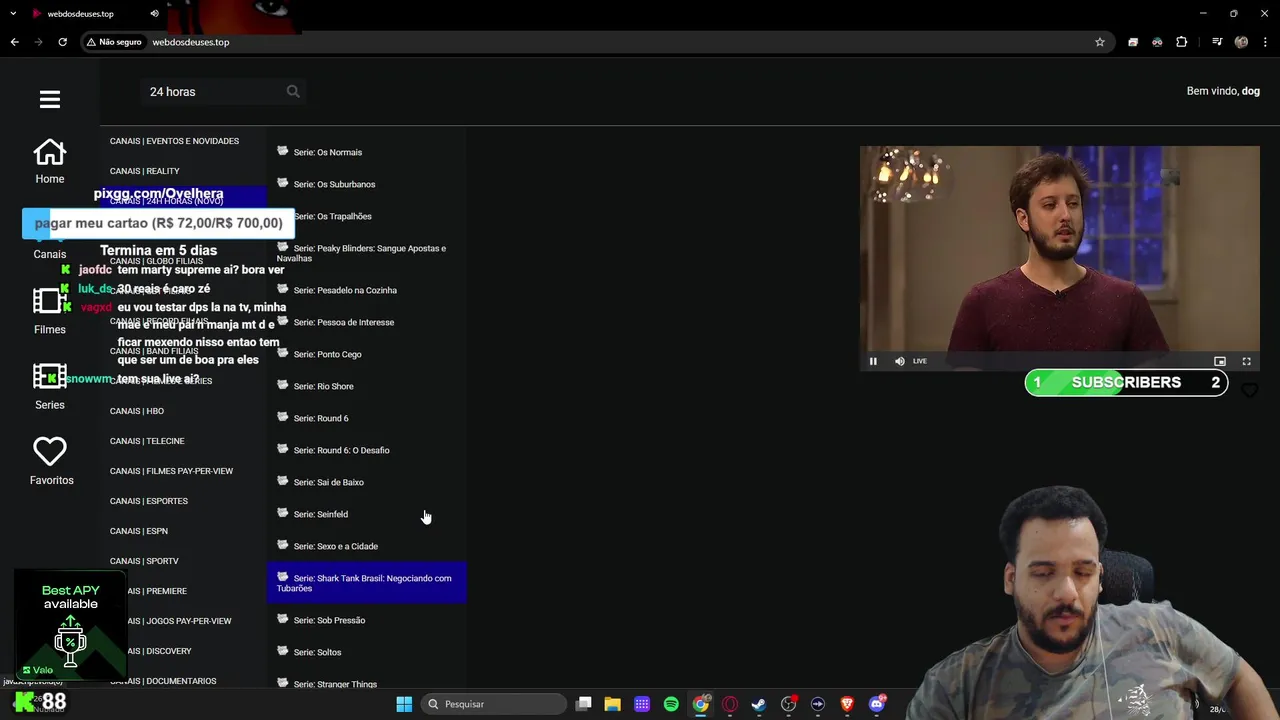
Task: Bookmark this page with star icon
Action: click(x=1100, y=42)
